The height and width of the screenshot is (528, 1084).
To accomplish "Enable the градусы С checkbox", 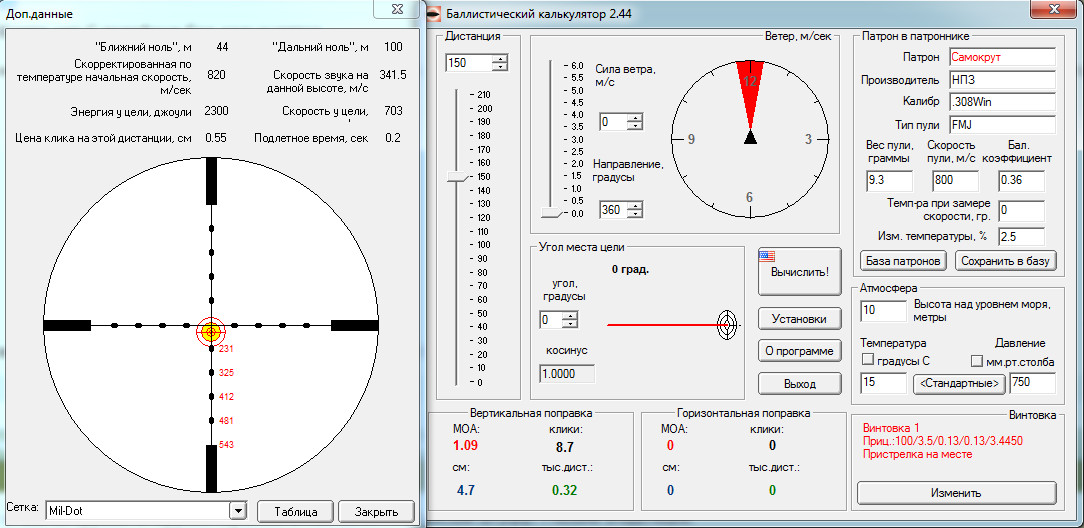I will pos(868,361).
